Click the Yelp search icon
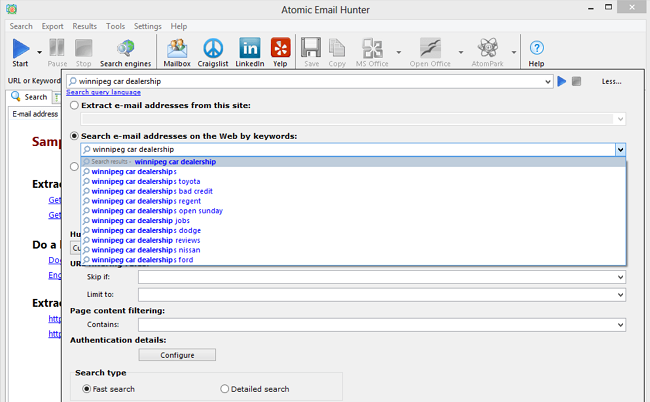The height and width of the screenshot is (402, 650). pos(281,50)
